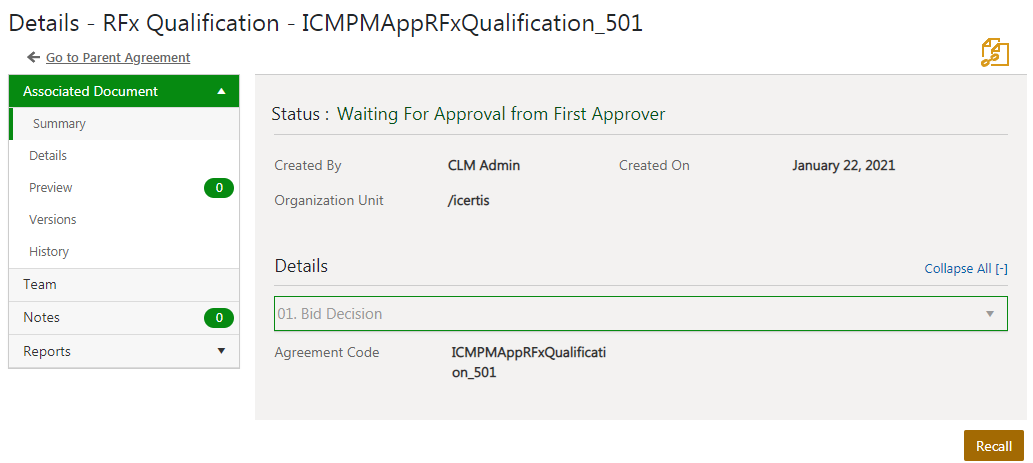Open the Team section
This screenshot has height=463, width=1033.
coord(40,285)
